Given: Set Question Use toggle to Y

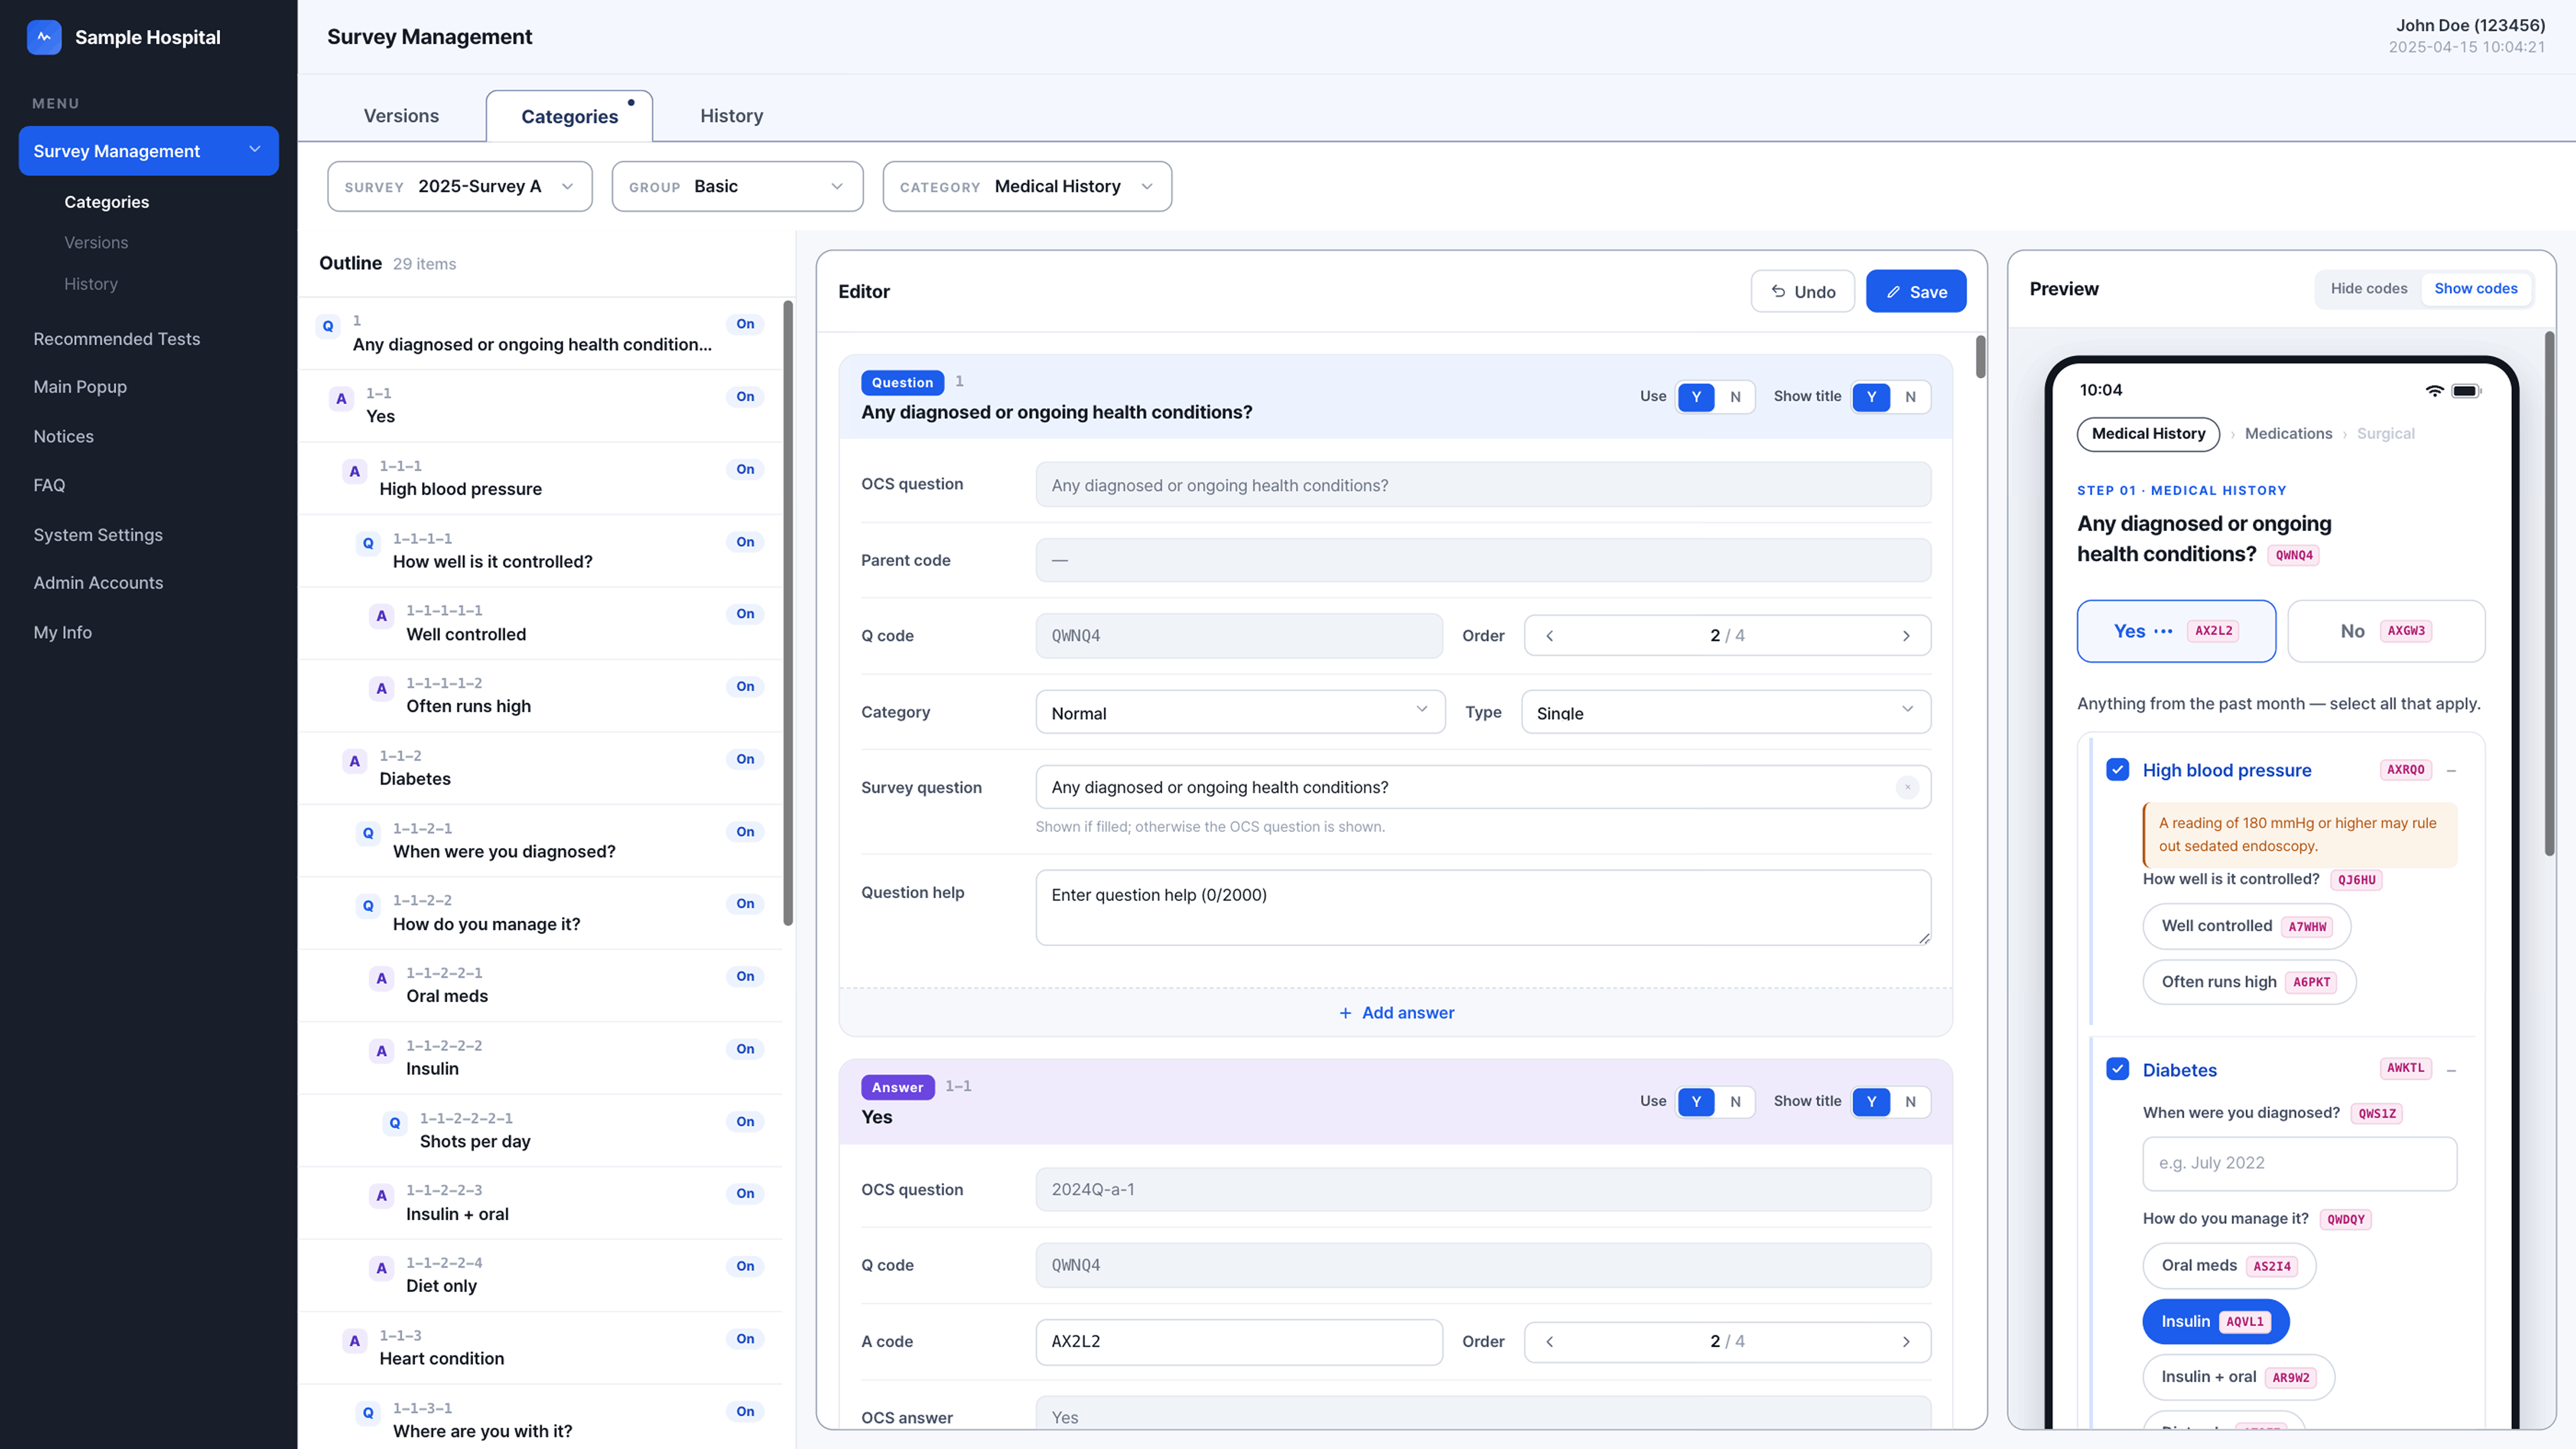Looking at the screenshot, I should pyautogui.click(x=1696, y=397).
